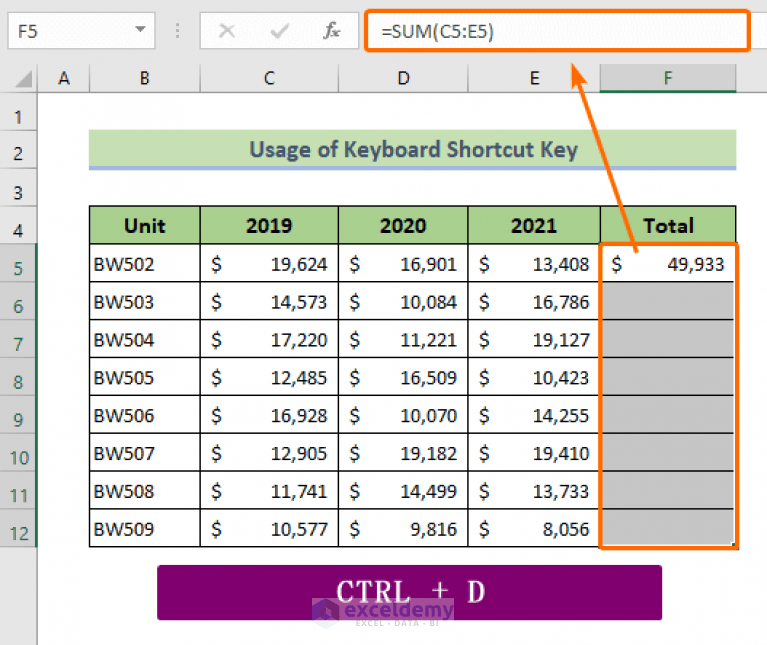Click the Name Box showing F5
The height and width of the screenshot is (645, 767).
tap(81, 31)
